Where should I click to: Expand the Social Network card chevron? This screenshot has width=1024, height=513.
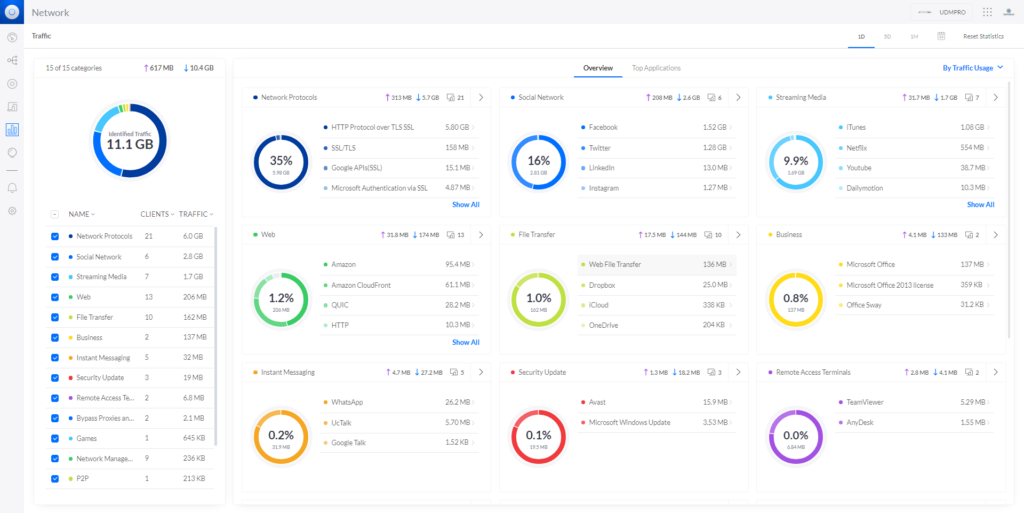(738, 98)
